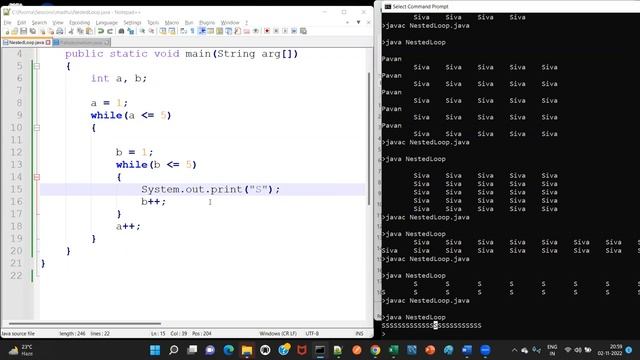
Task: Open the Search menu
Action: (39, 22)
